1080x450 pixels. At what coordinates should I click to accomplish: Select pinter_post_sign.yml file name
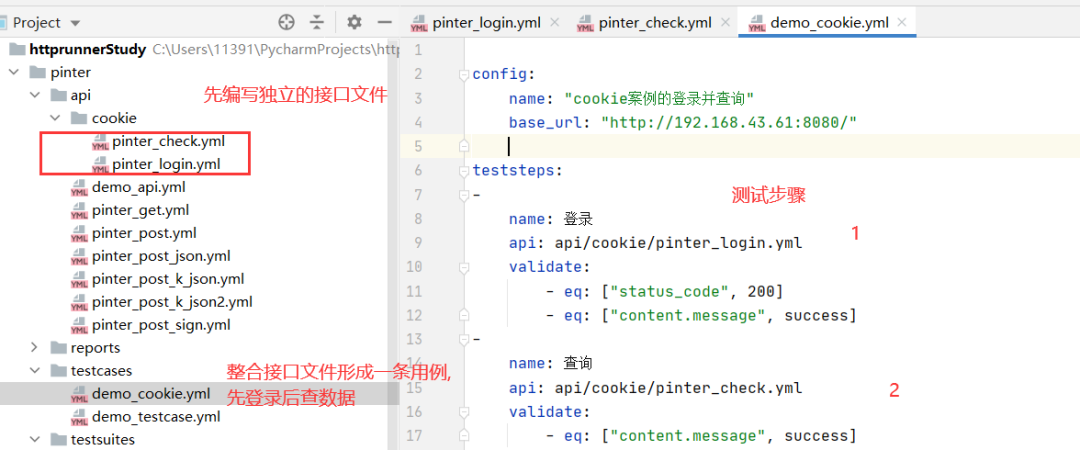[x=161, y=324]
